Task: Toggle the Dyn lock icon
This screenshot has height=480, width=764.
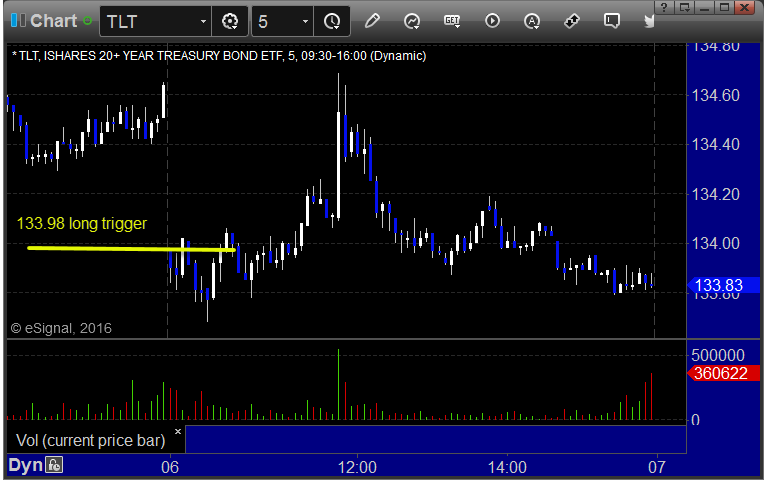Action: pyautogui.click(x=54, y=465)
